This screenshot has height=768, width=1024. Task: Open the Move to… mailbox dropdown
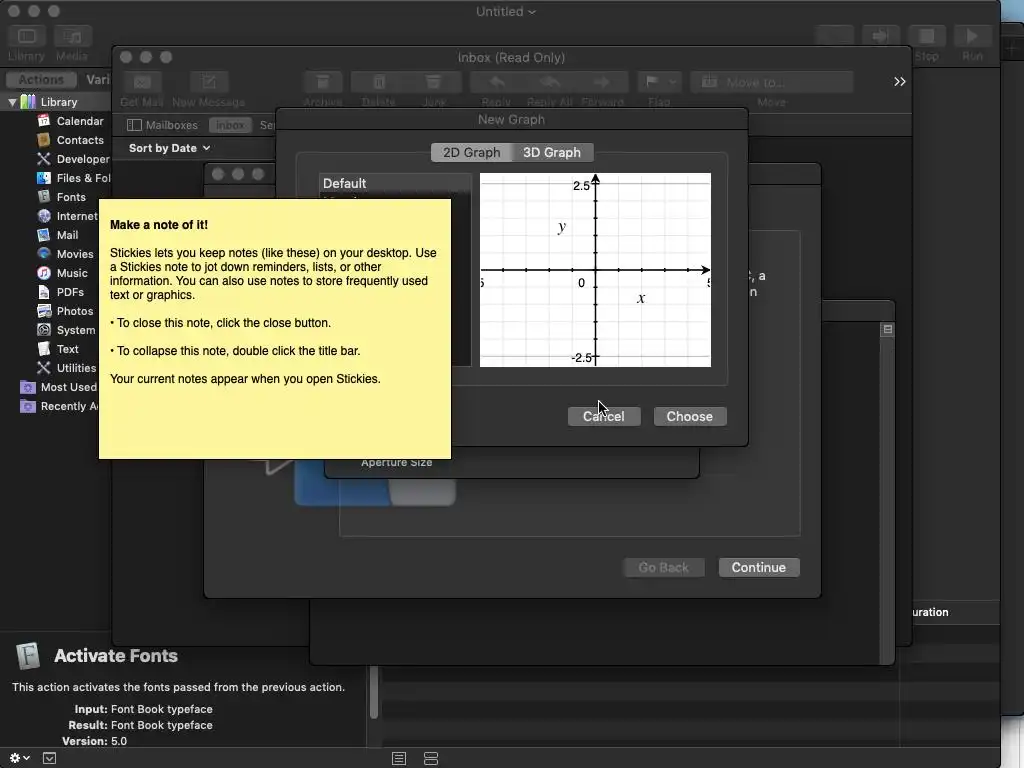772,82
